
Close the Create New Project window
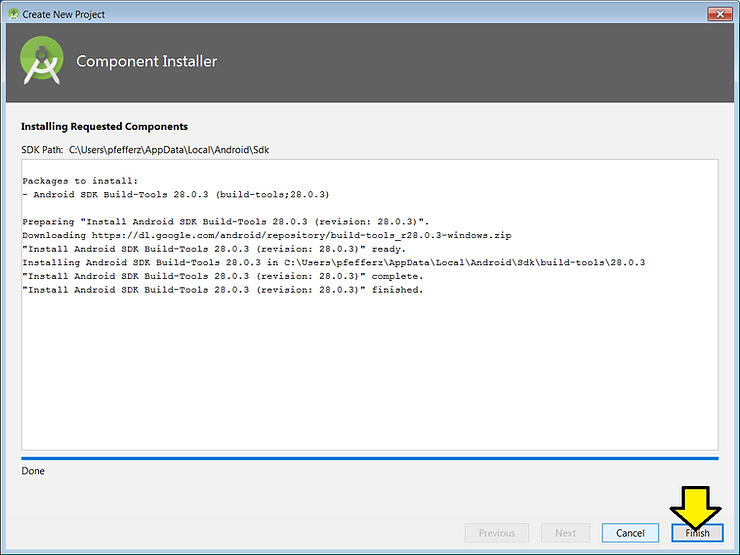pyautogui.click(x=720, y=14)
